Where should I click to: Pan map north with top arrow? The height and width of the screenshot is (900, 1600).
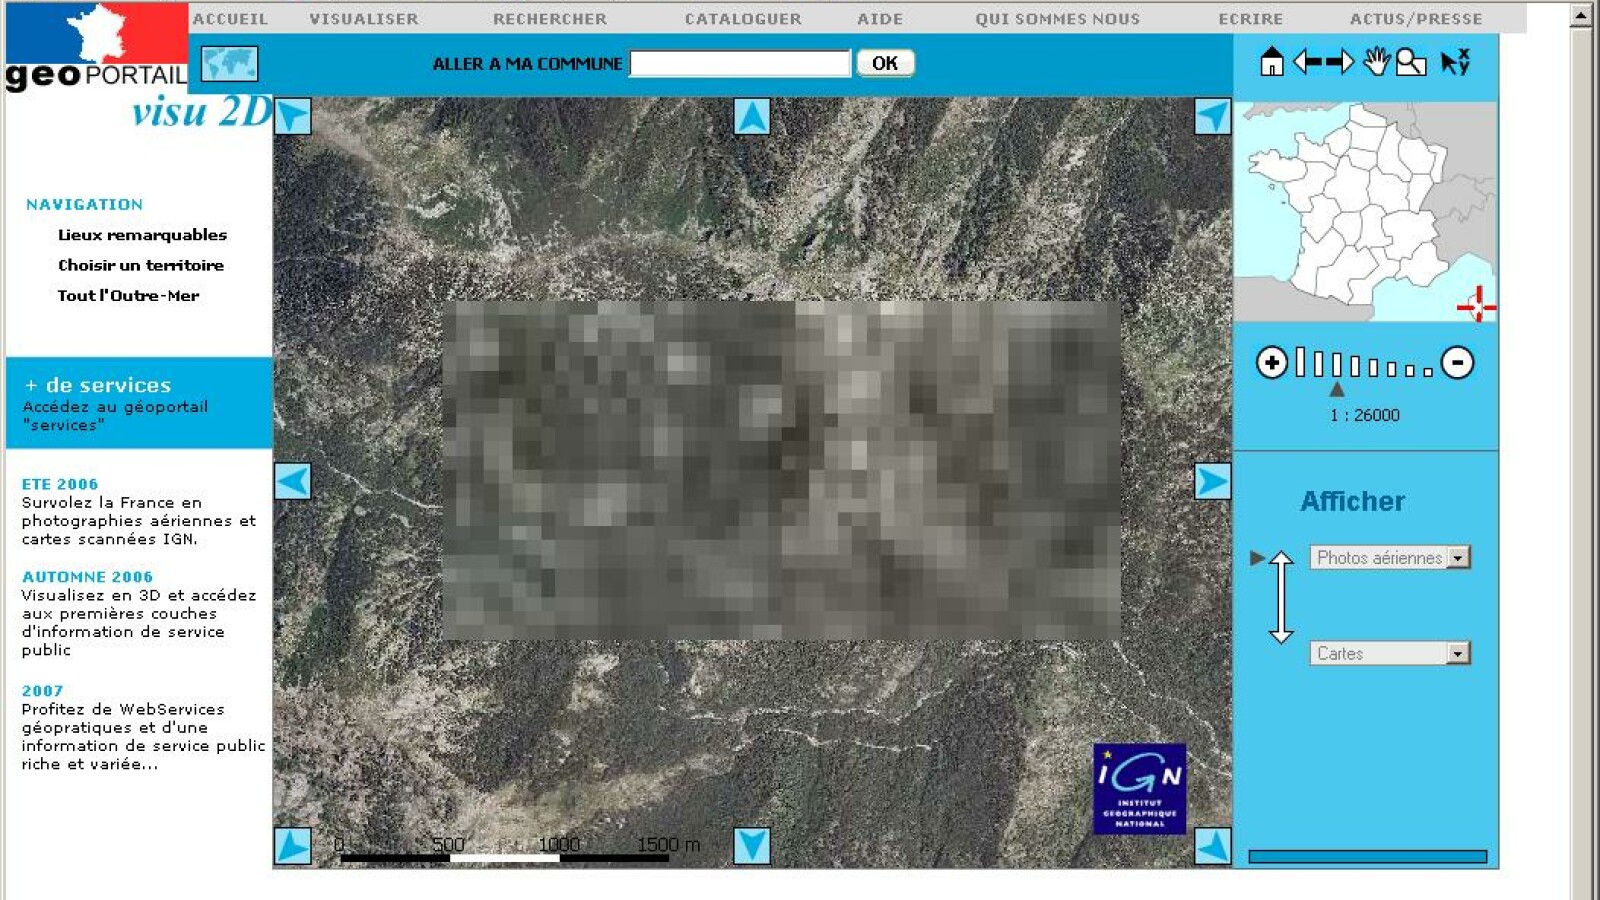(752, 117)
